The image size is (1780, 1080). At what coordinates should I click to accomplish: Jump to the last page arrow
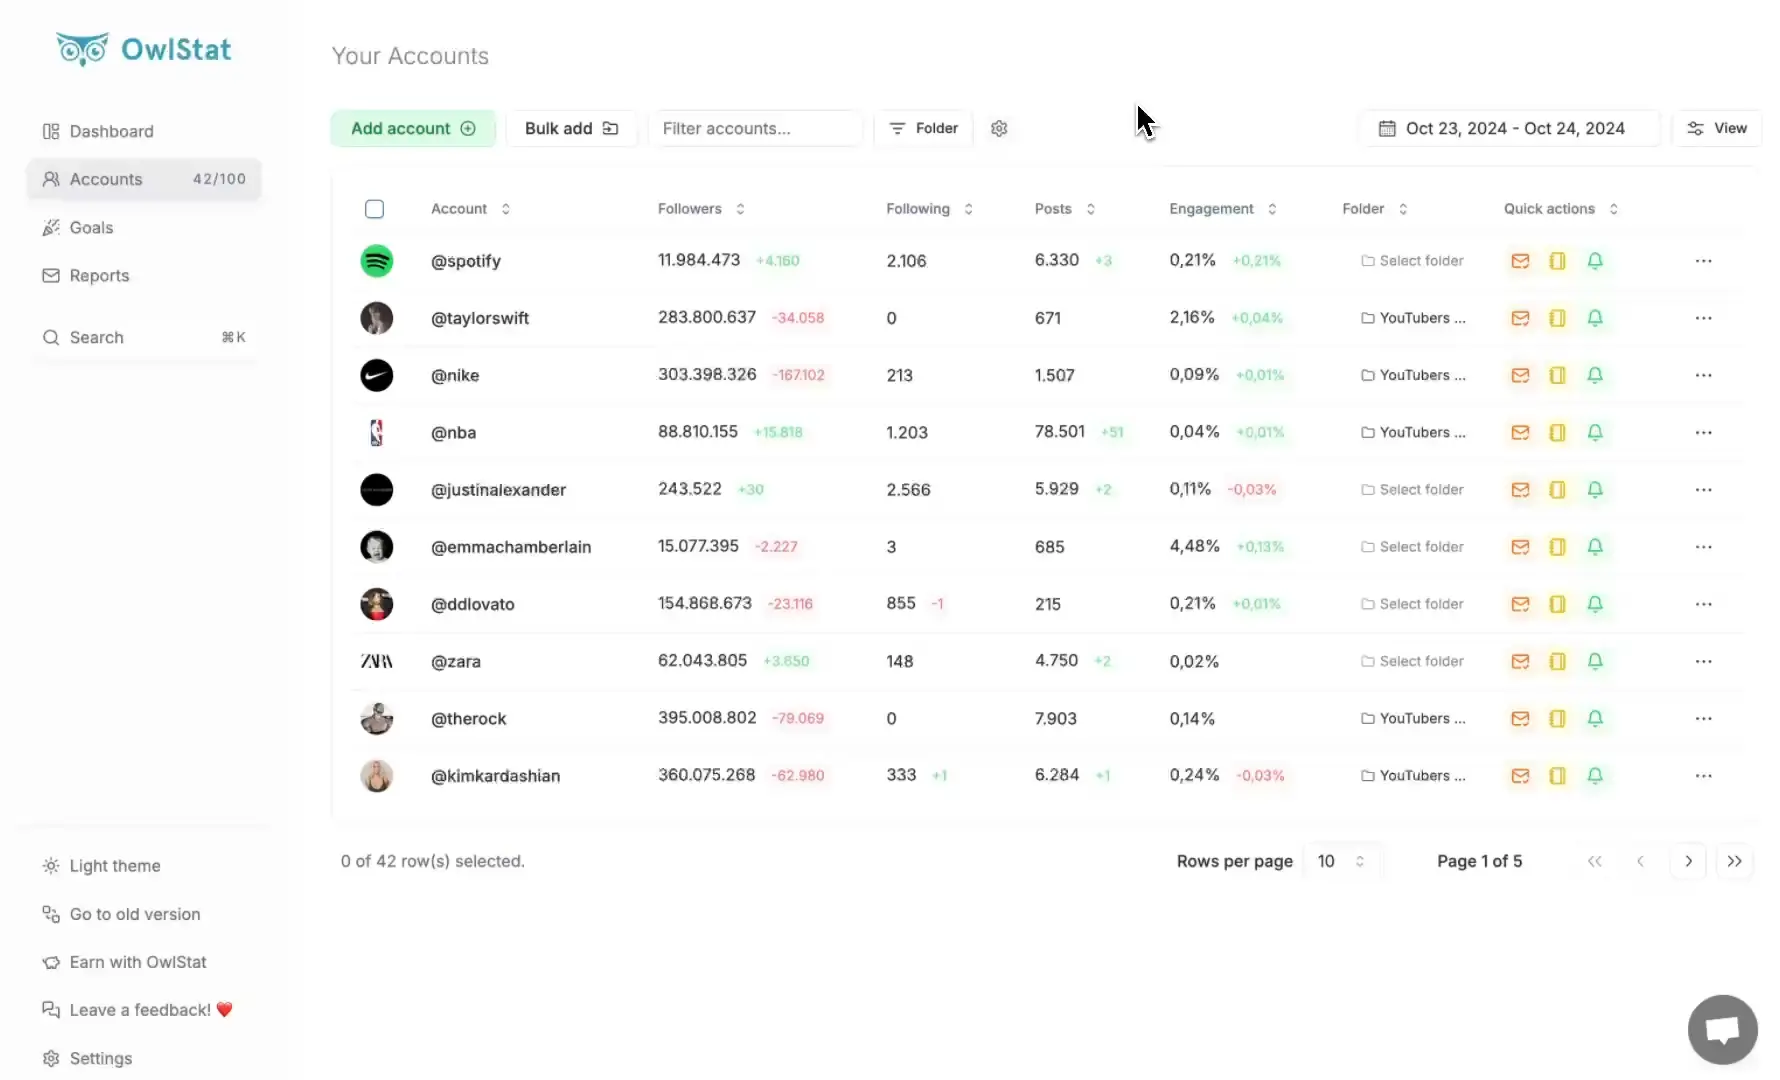1734,861
